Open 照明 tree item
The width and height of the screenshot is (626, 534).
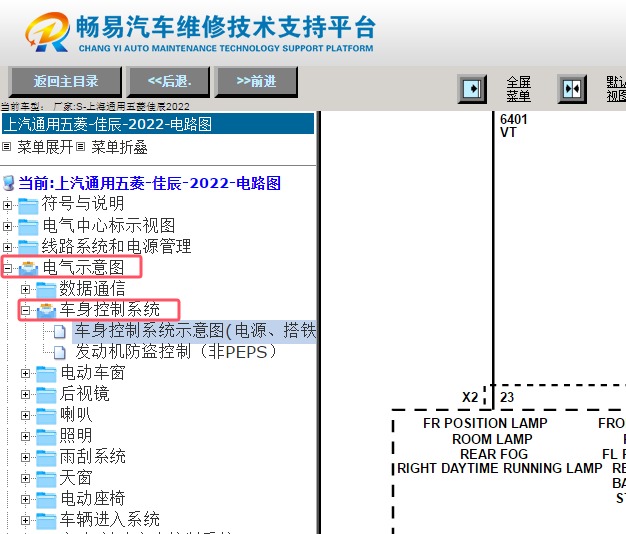pyautogui.click(x=76, y=435)
